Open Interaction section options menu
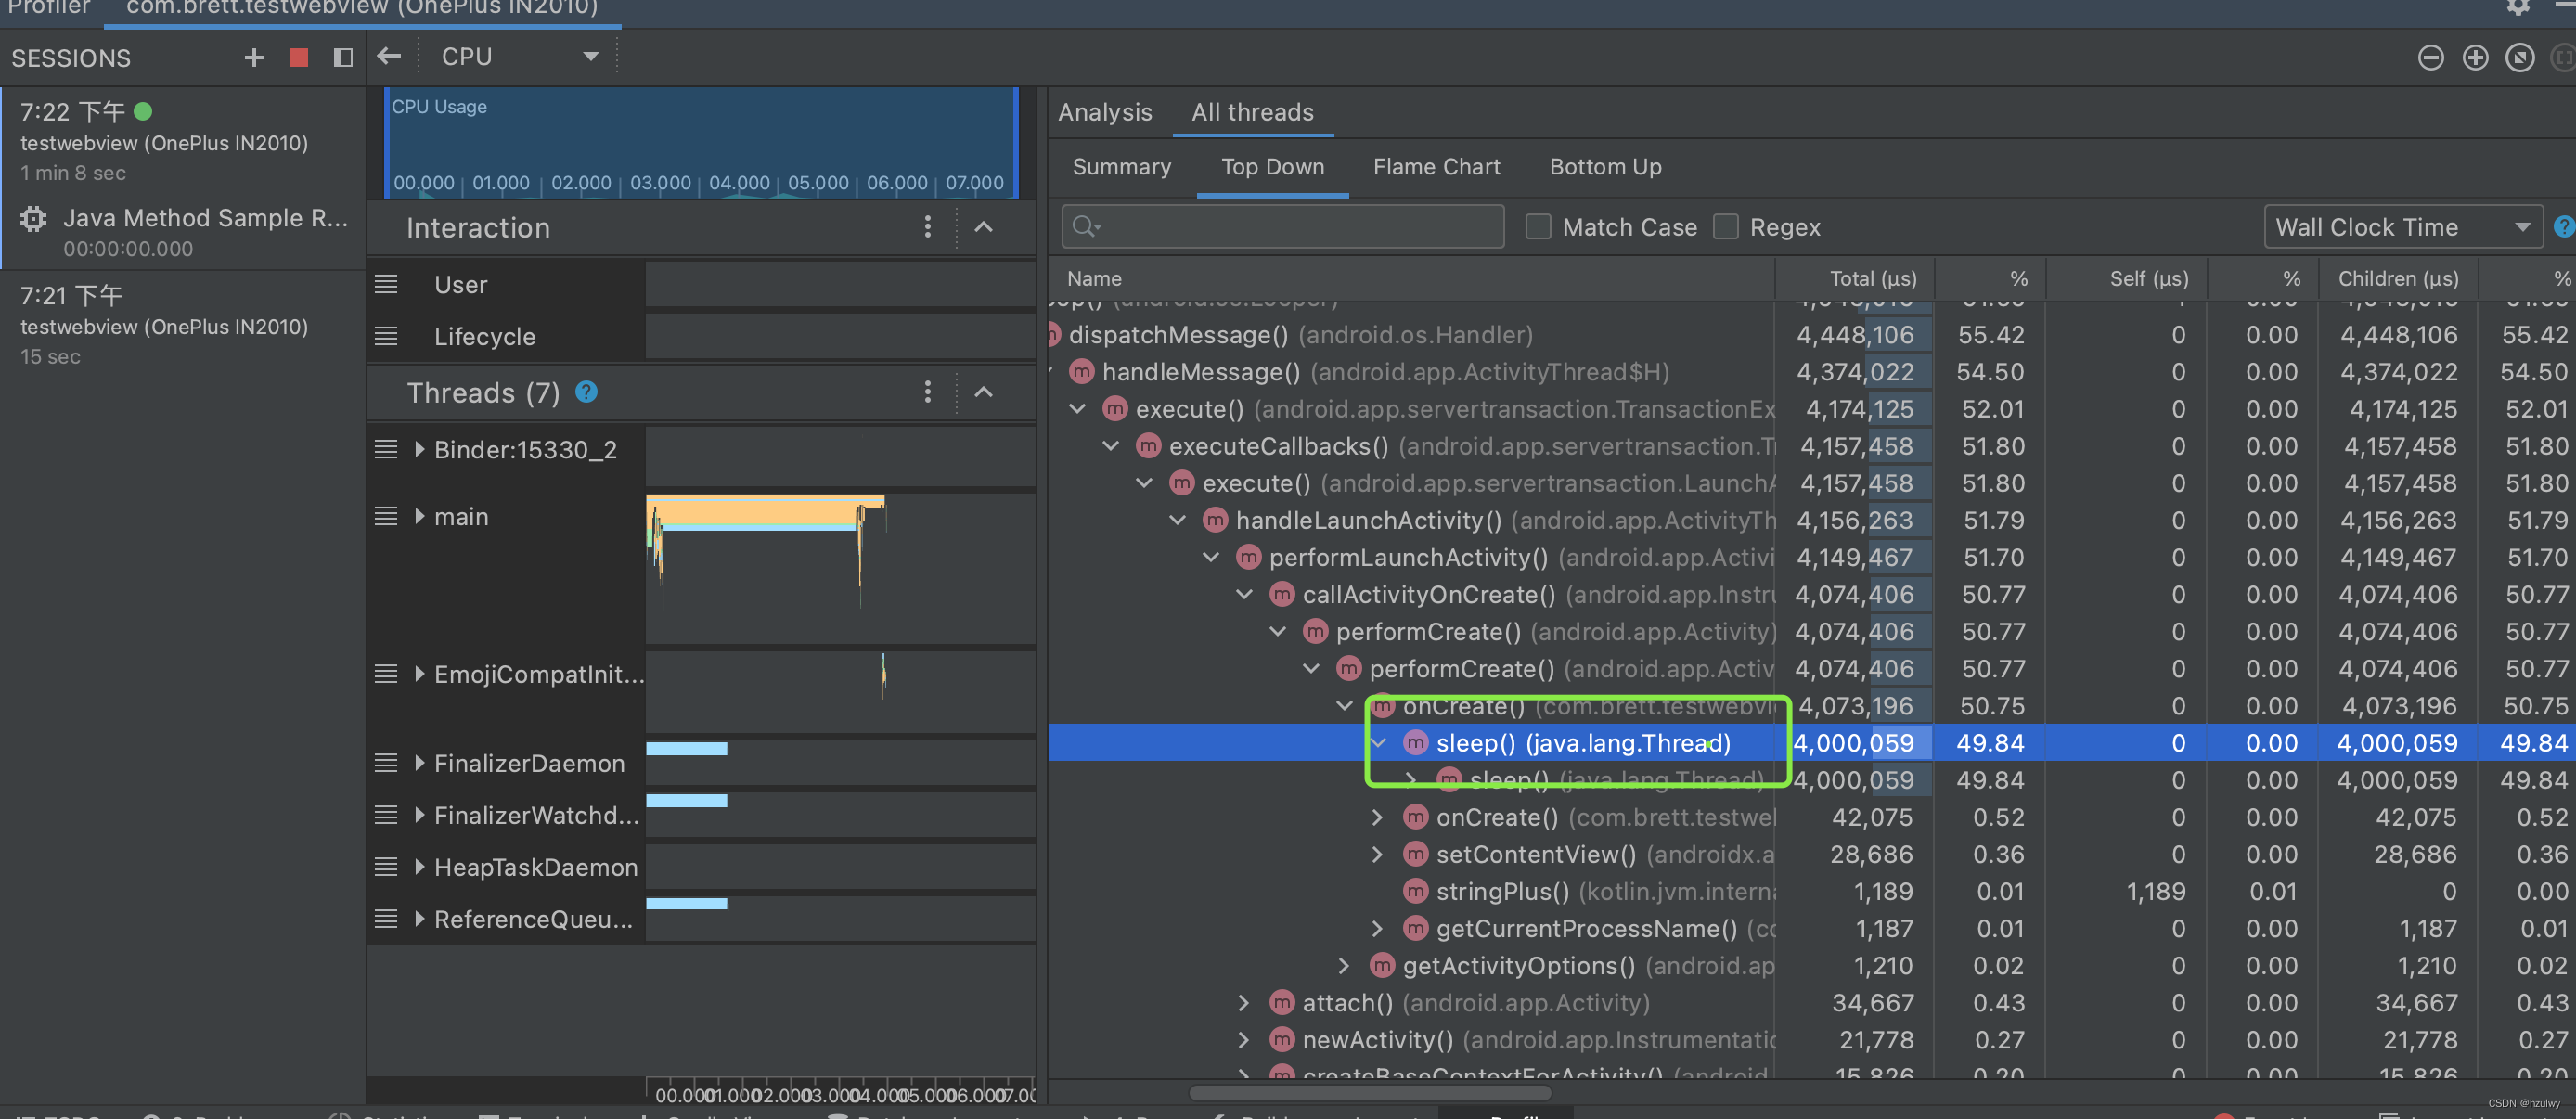The height and width of the screenshot is (1119, 2576). pyautogui.click(x=927, y=227)
